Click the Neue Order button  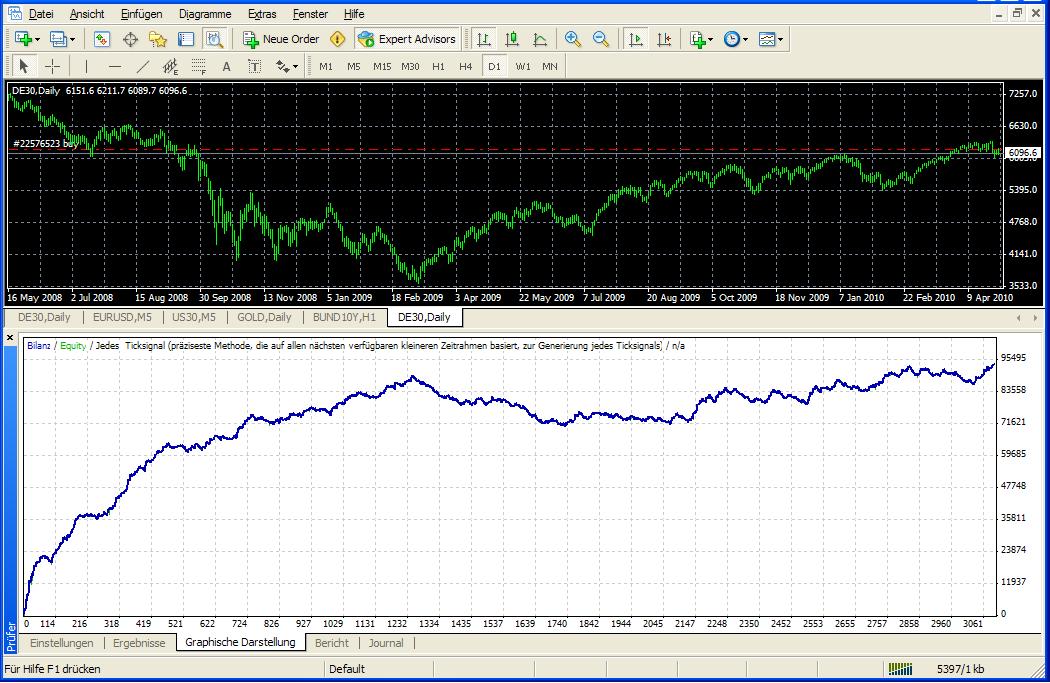point(281,39)
